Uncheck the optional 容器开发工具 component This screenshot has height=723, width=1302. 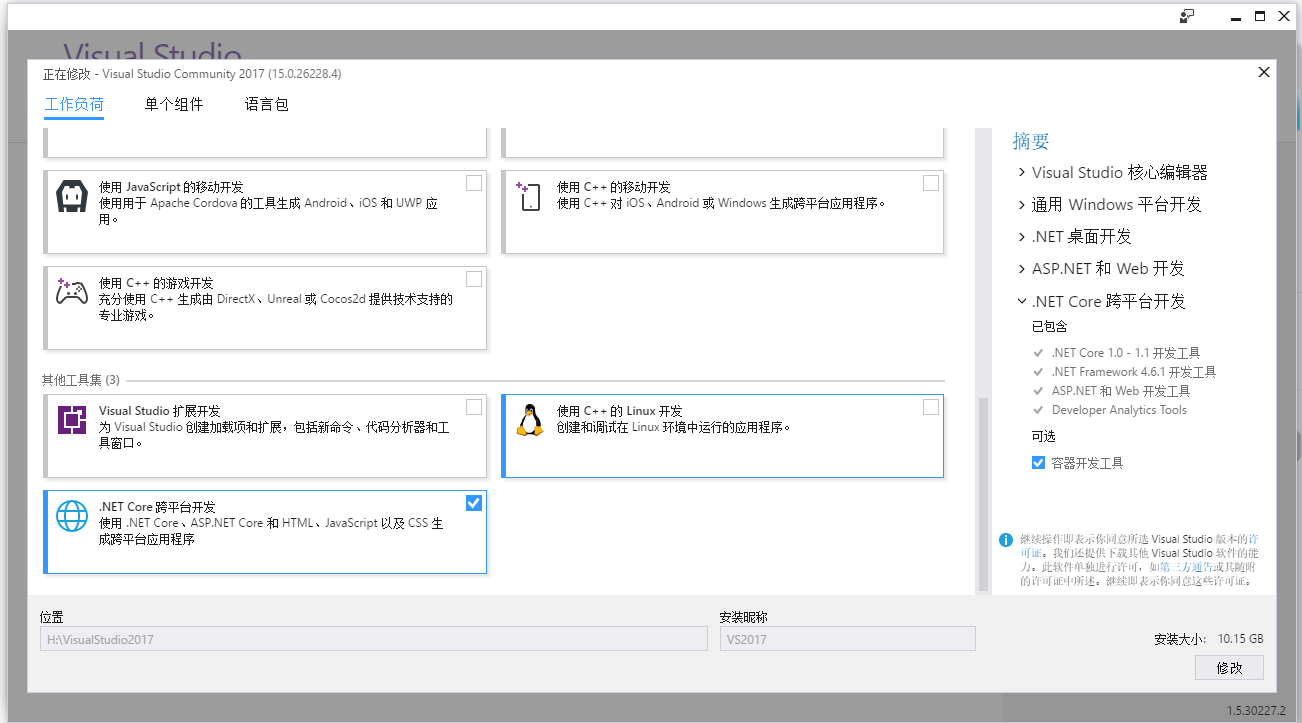(1038, 463)
